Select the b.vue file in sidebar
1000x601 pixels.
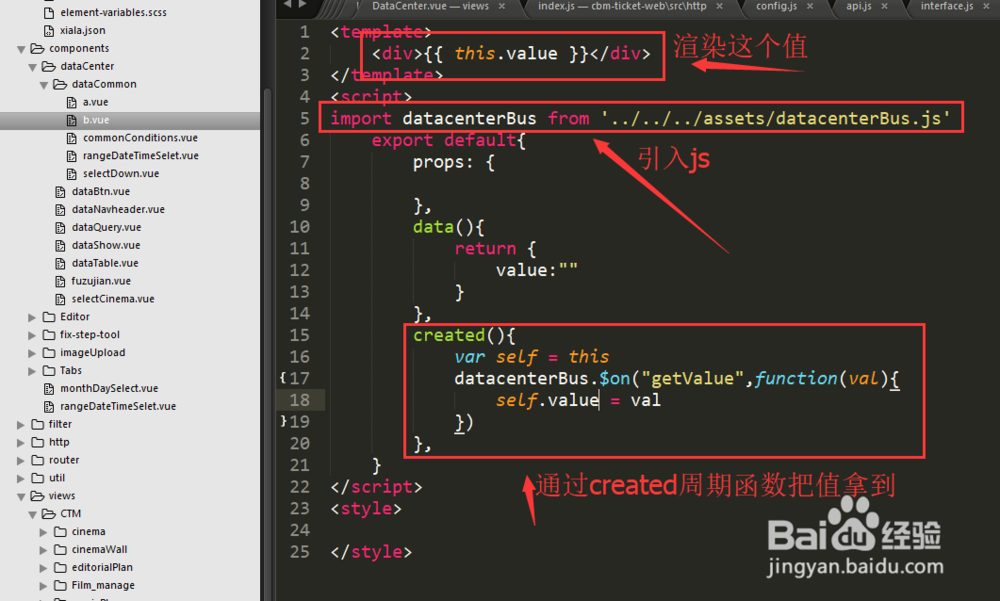96,120
